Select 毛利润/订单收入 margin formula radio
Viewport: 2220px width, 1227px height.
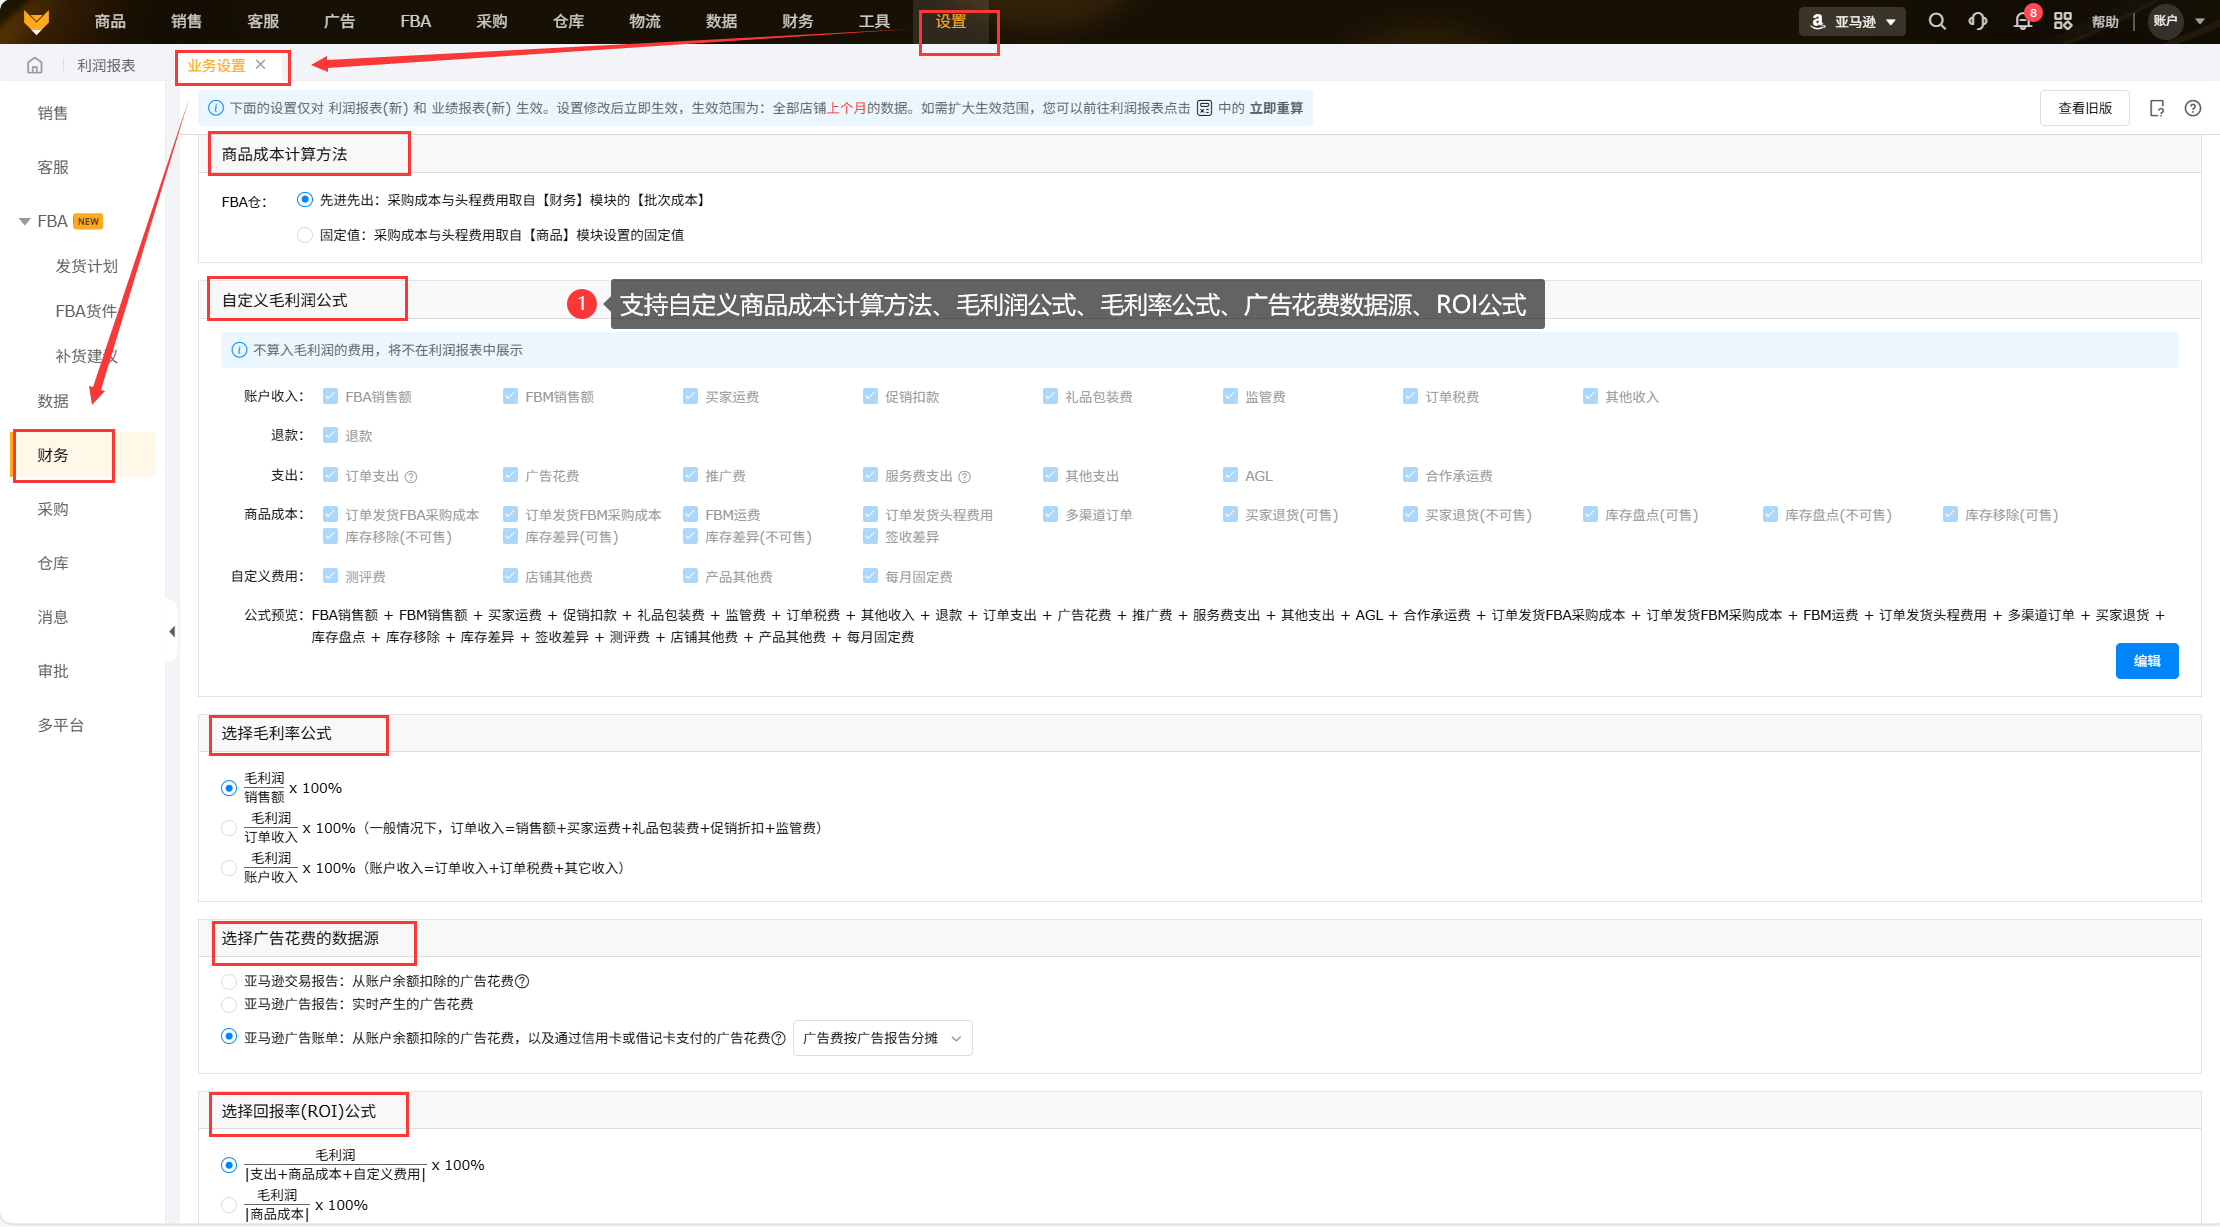tap(229, 828)
